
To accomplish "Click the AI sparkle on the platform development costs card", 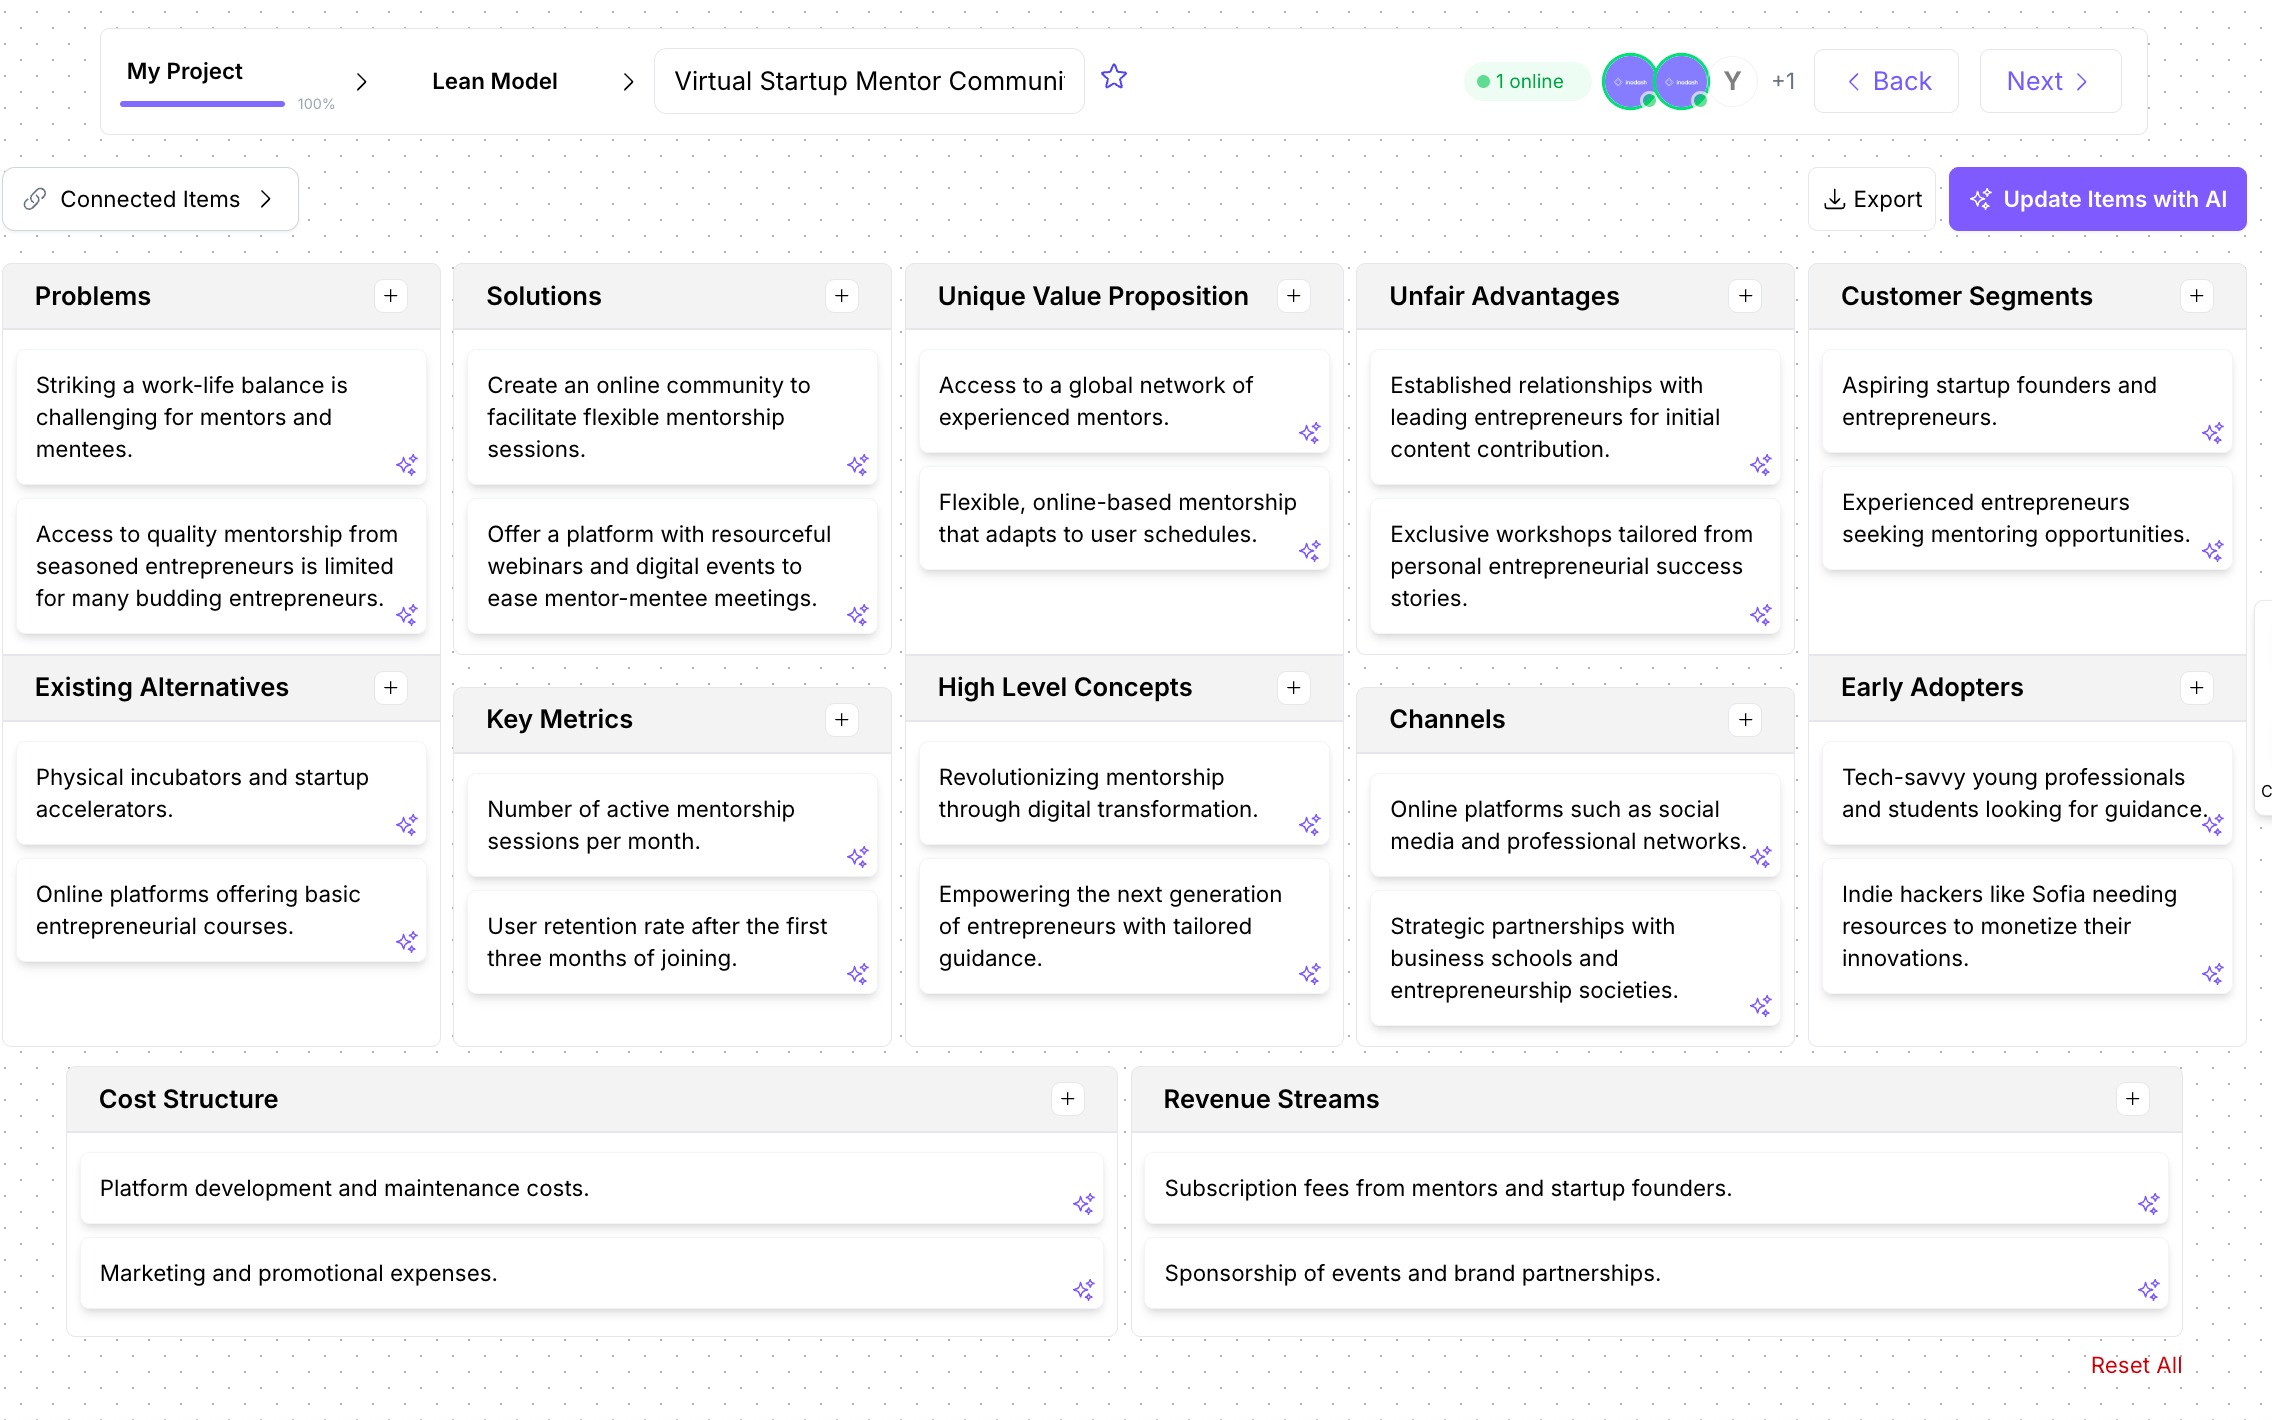I will [1084, 1204].
